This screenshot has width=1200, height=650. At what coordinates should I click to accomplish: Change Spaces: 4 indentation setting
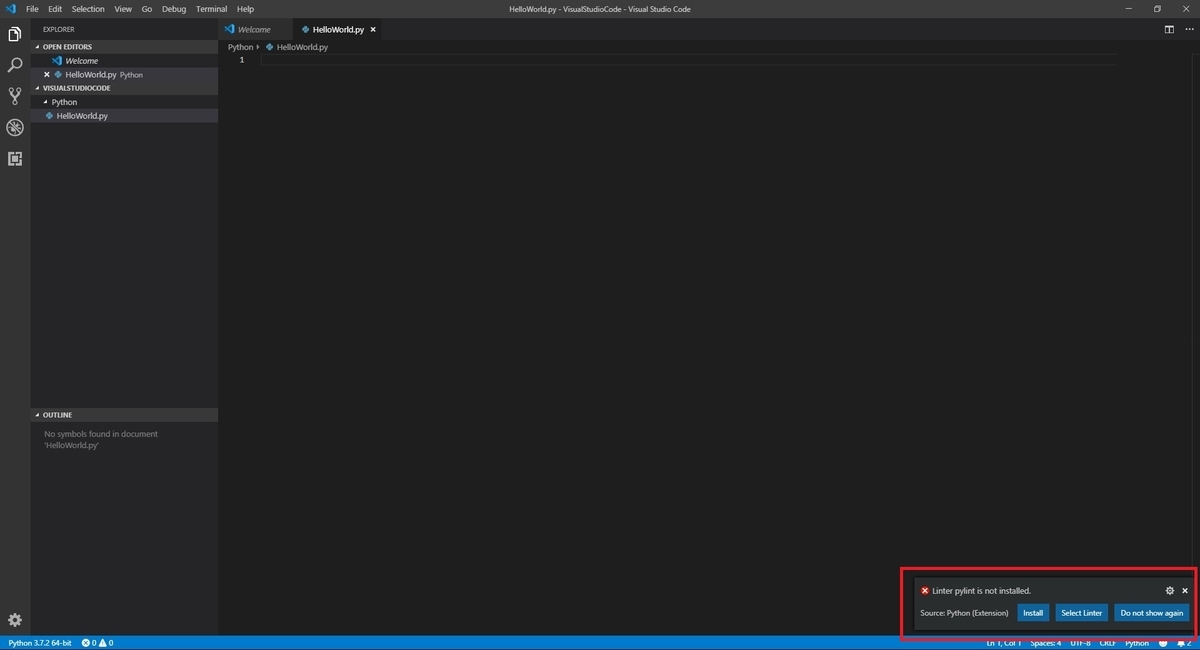1046,643
